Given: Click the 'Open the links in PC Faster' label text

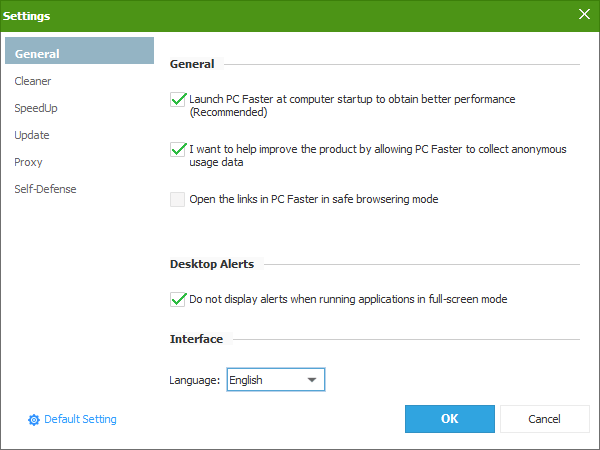Looking at the screenshot, I should tap(313, 199).
